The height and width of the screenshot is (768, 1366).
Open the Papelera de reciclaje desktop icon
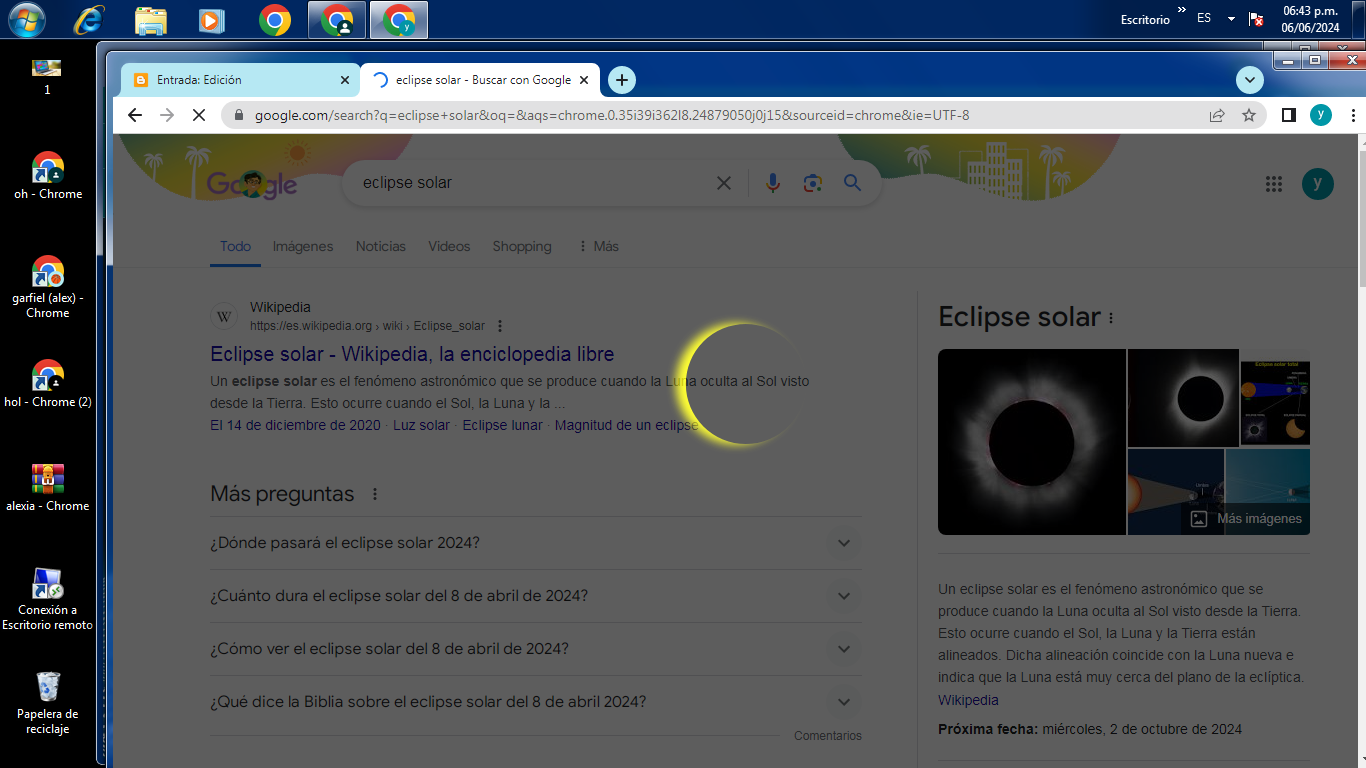47,703
